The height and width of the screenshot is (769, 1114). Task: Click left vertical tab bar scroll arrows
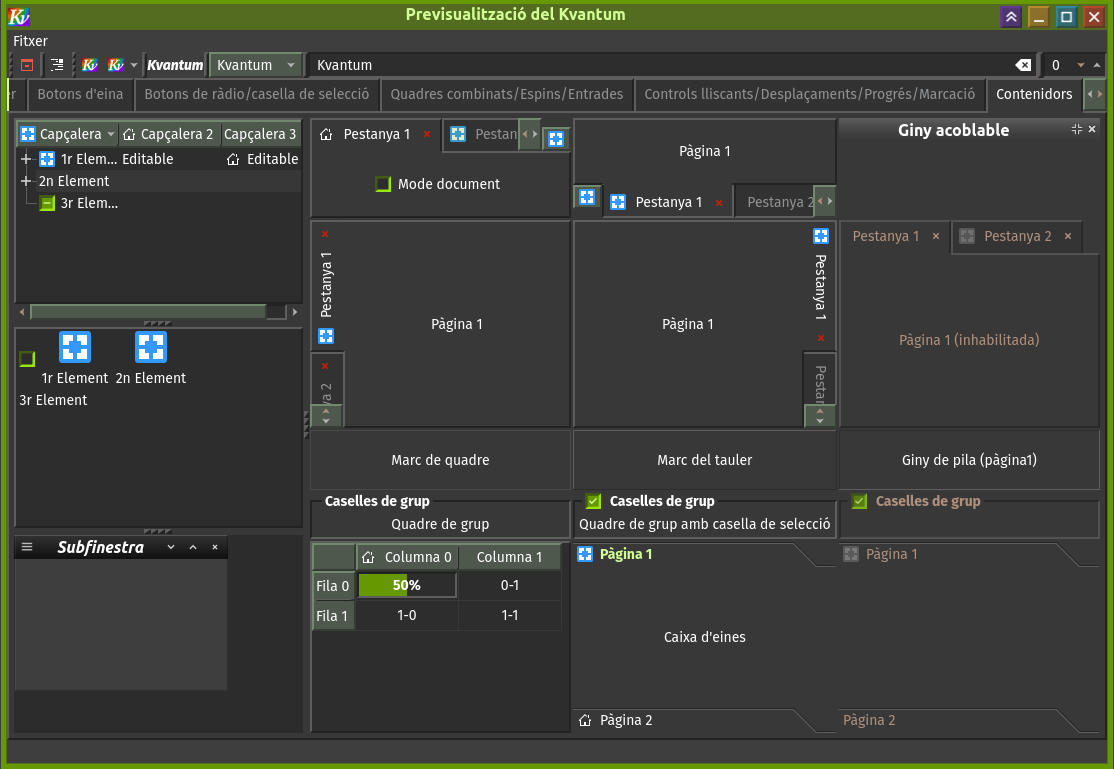(326, 415)
